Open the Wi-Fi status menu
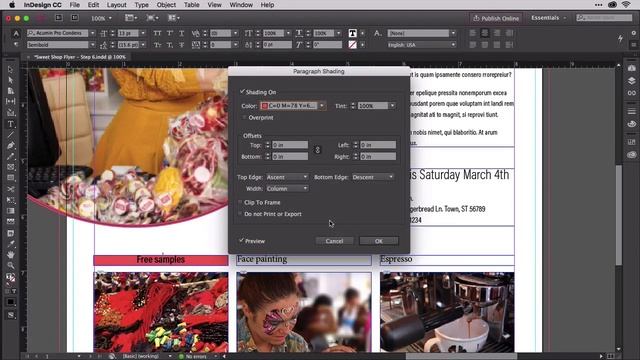640x360 pixels. pyautogui.click(x=626, y=5)
